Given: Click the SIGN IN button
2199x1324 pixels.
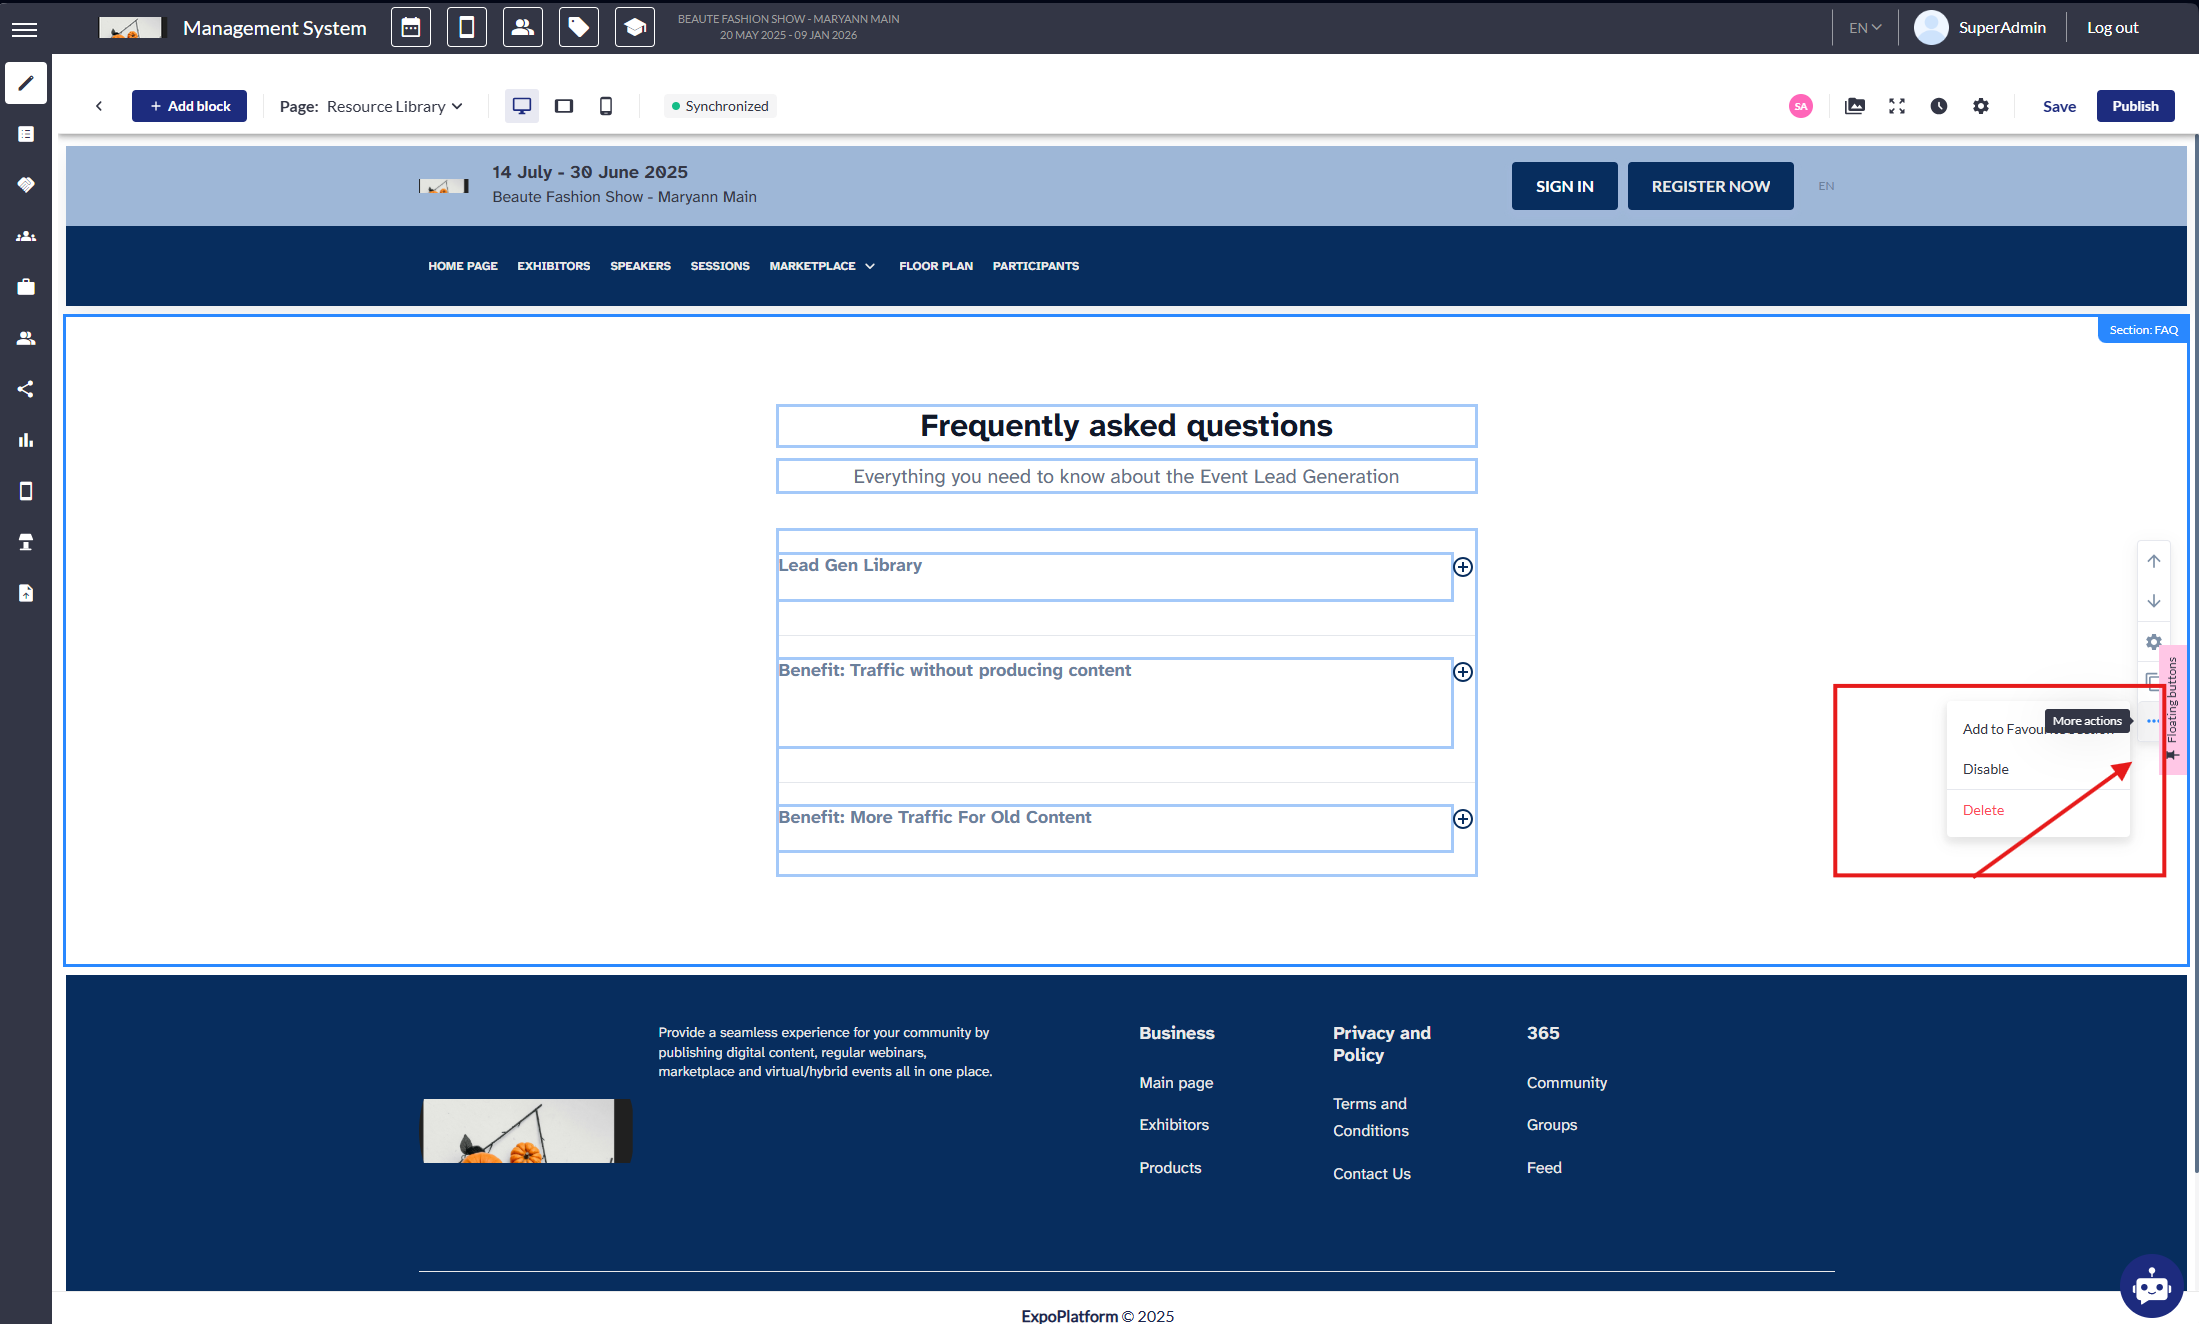Looking at the screenshot, I should 1564,186.
